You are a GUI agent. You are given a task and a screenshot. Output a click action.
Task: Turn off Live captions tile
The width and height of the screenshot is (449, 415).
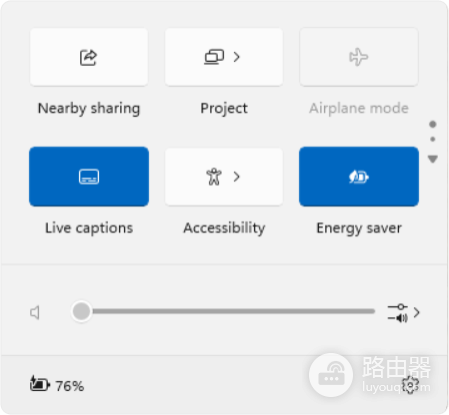89,177
